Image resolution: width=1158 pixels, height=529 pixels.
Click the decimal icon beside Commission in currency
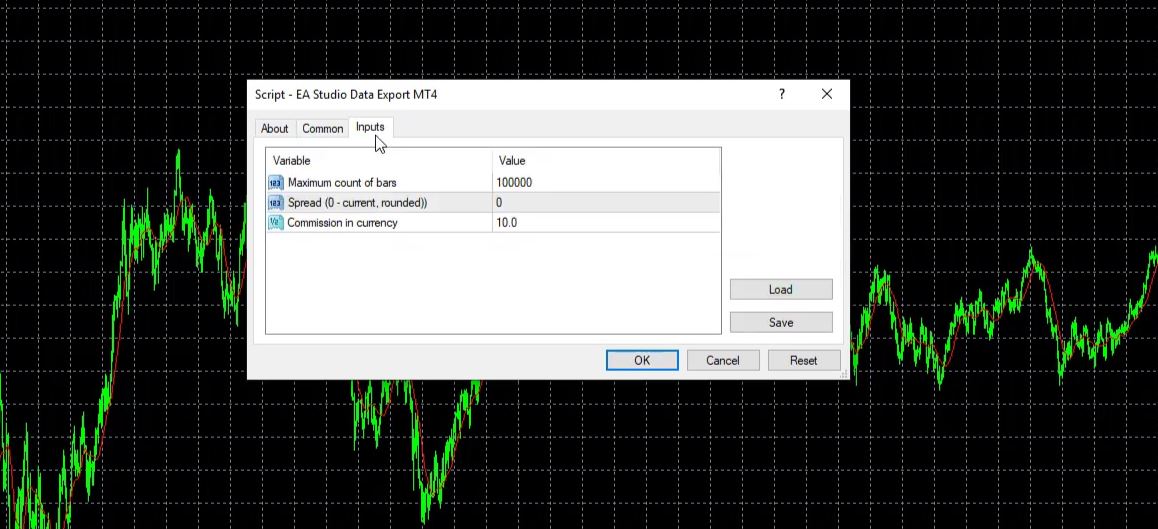pyautogui.click(x=276, y=223)
